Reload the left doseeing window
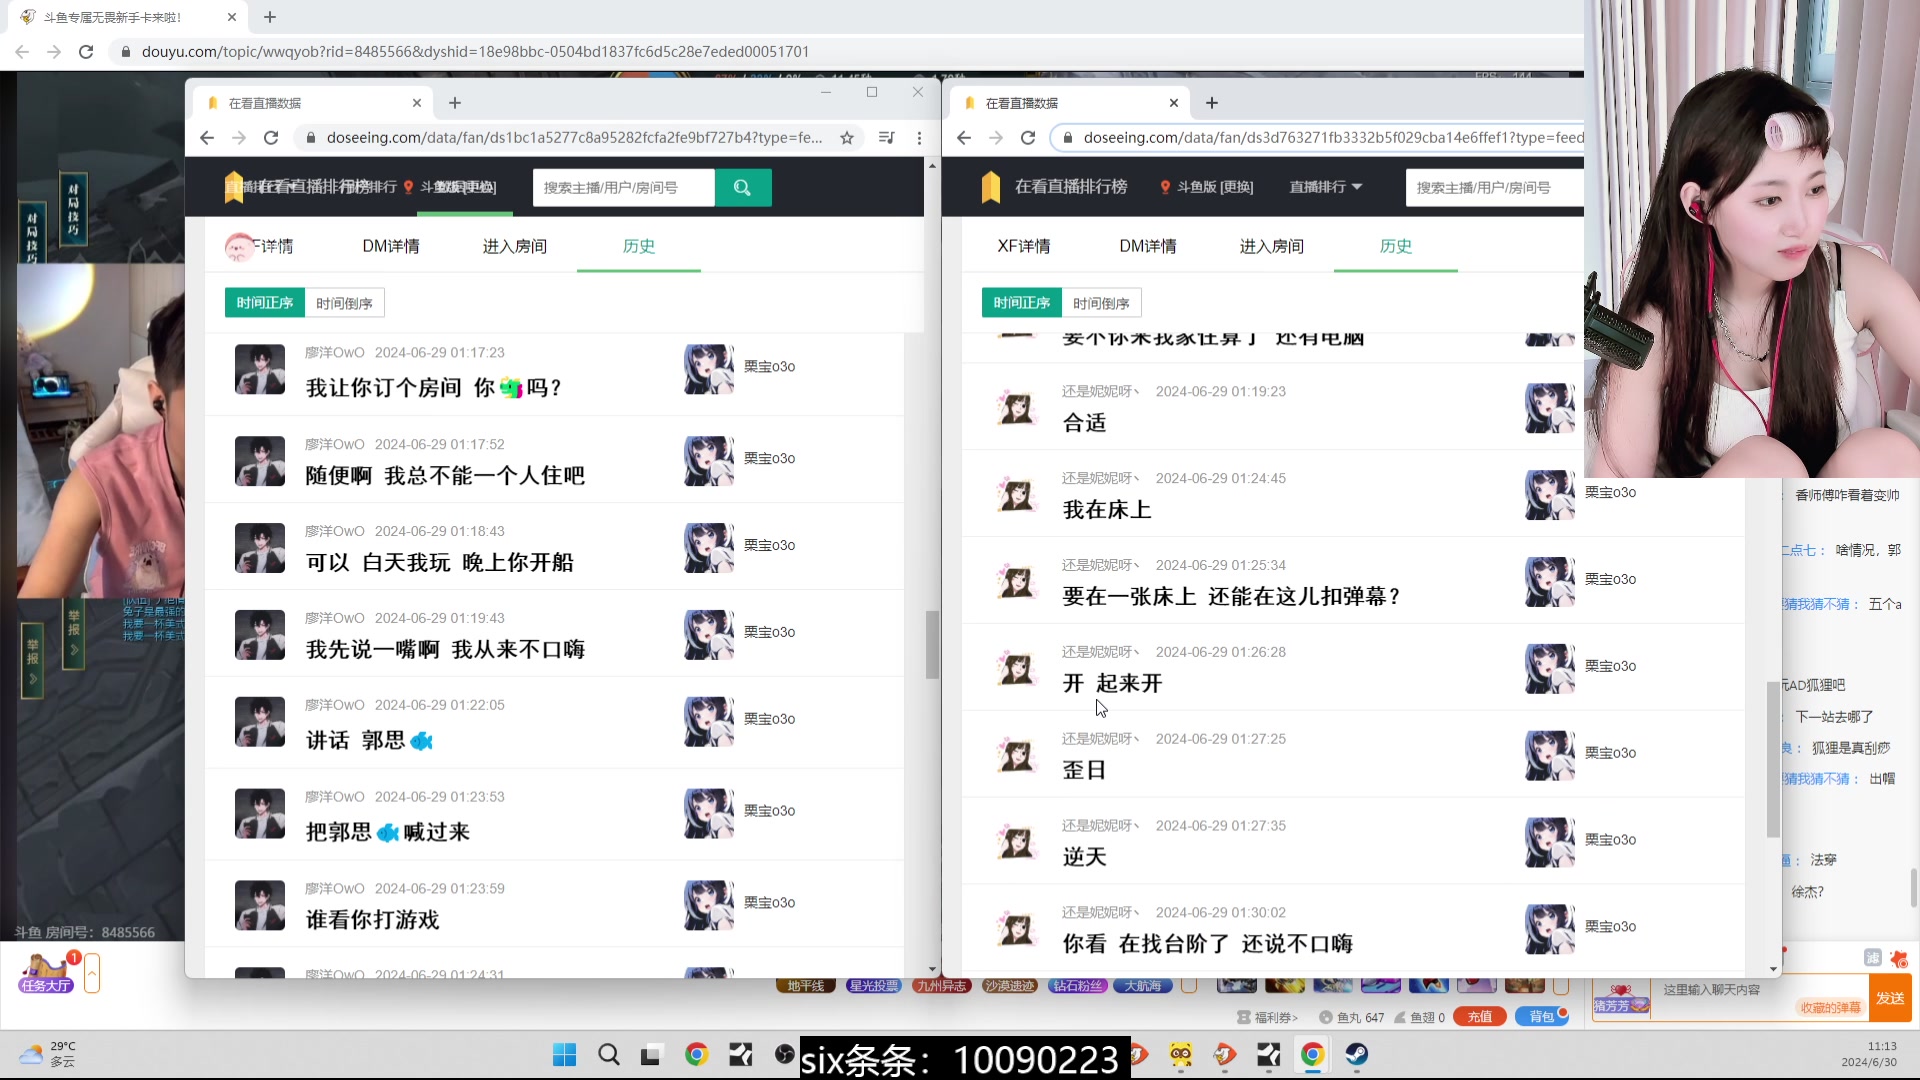Screen dimensions: 1920x1080 (x=271, y=138)
